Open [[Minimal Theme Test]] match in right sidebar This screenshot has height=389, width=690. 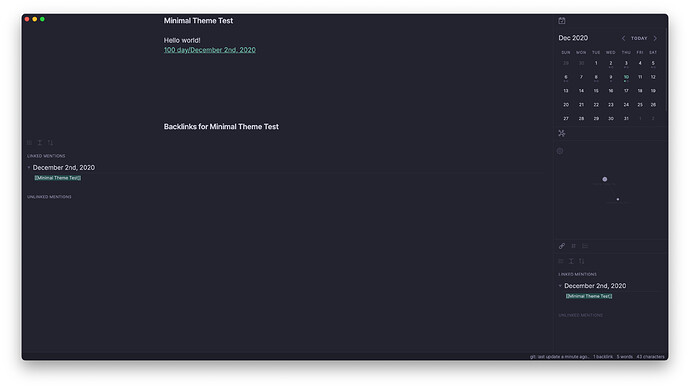pos(589,296)
